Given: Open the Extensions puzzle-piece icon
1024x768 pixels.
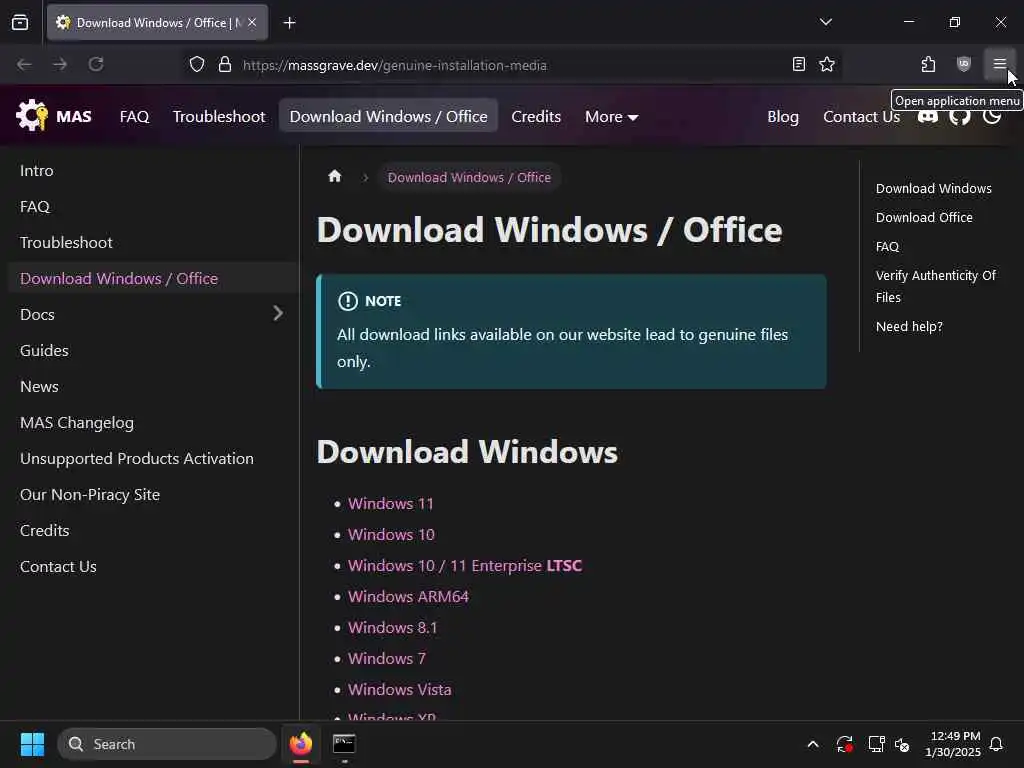Looking at the screenshot, I should (x=928, y=64).
